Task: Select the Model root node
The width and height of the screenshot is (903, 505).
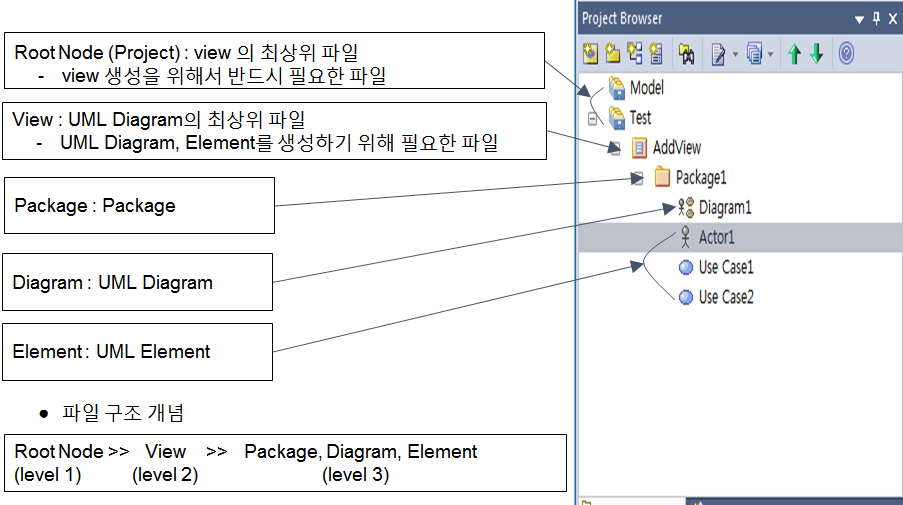Action: (x=647, y=88)
